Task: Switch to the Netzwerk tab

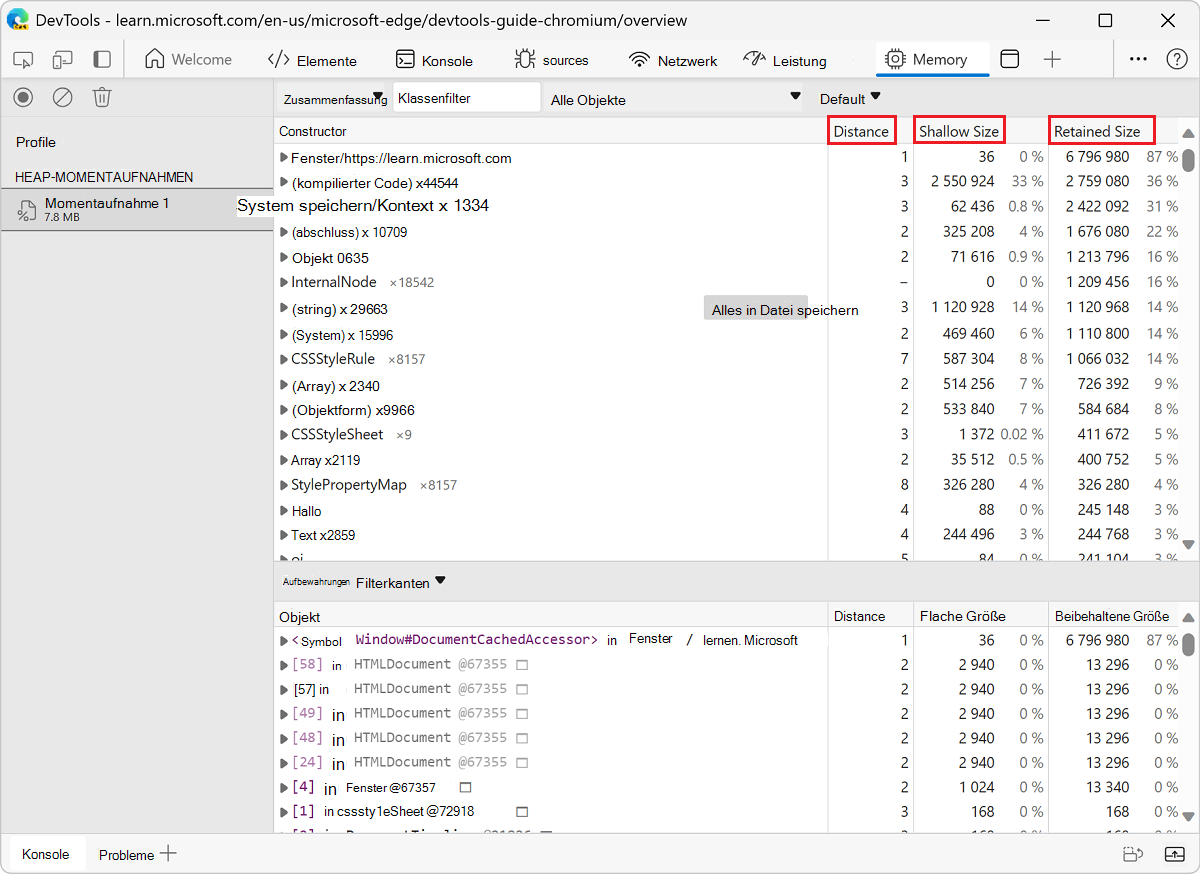Action: pos(673,61)
